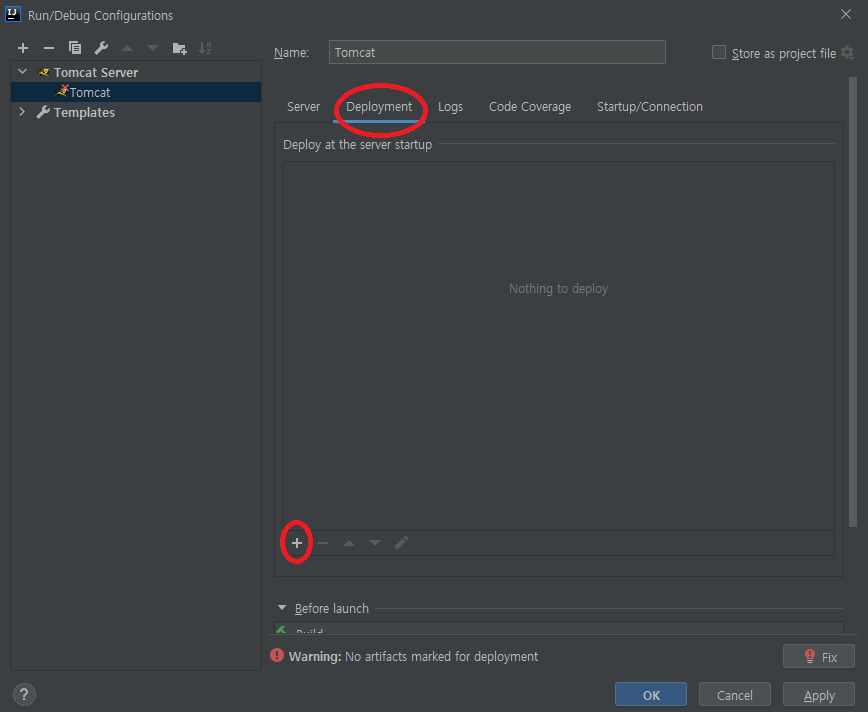Click the right panel vertical scrollbar

(x=852, y=302)
